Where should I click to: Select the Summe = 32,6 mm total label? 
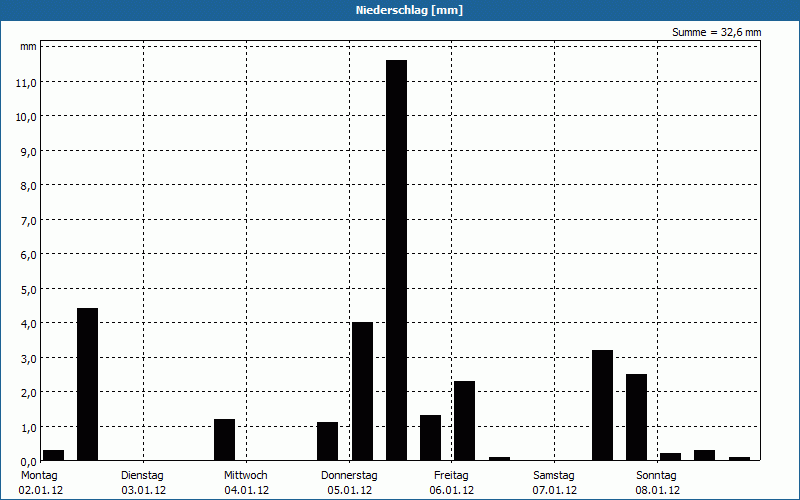(716, 33)
